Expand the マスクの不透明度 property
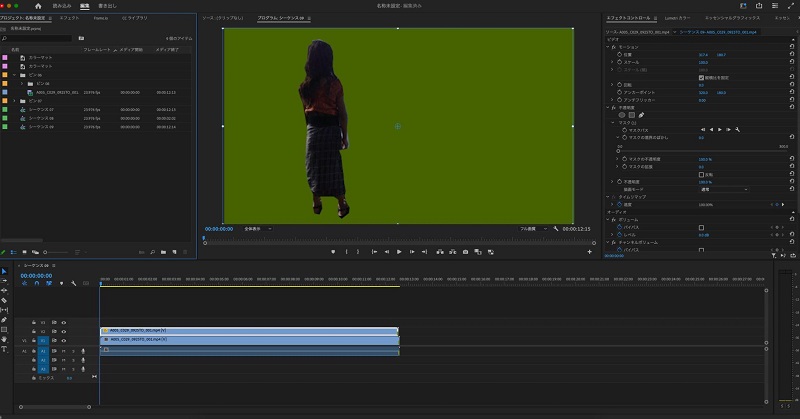Screen dimensions: 800x419 [x=617, y=159]
